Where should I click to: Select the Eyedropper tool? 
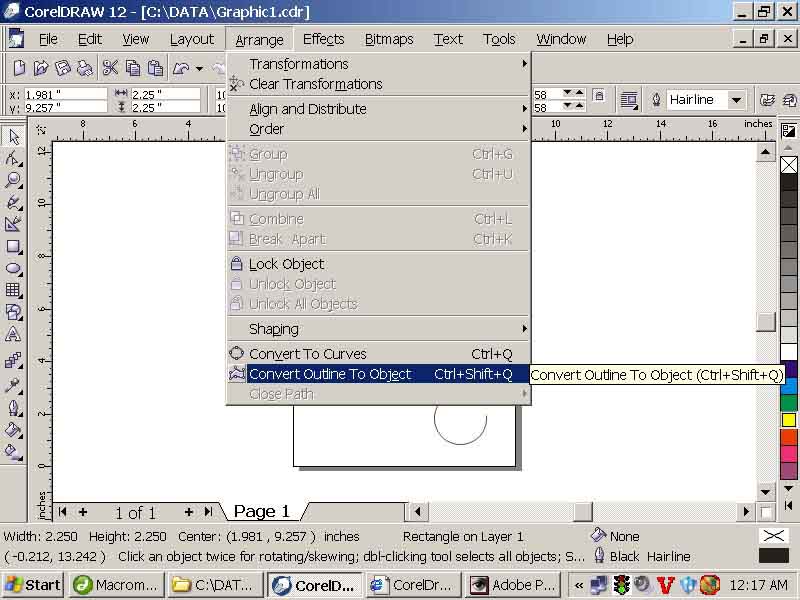tap(13, 385)
